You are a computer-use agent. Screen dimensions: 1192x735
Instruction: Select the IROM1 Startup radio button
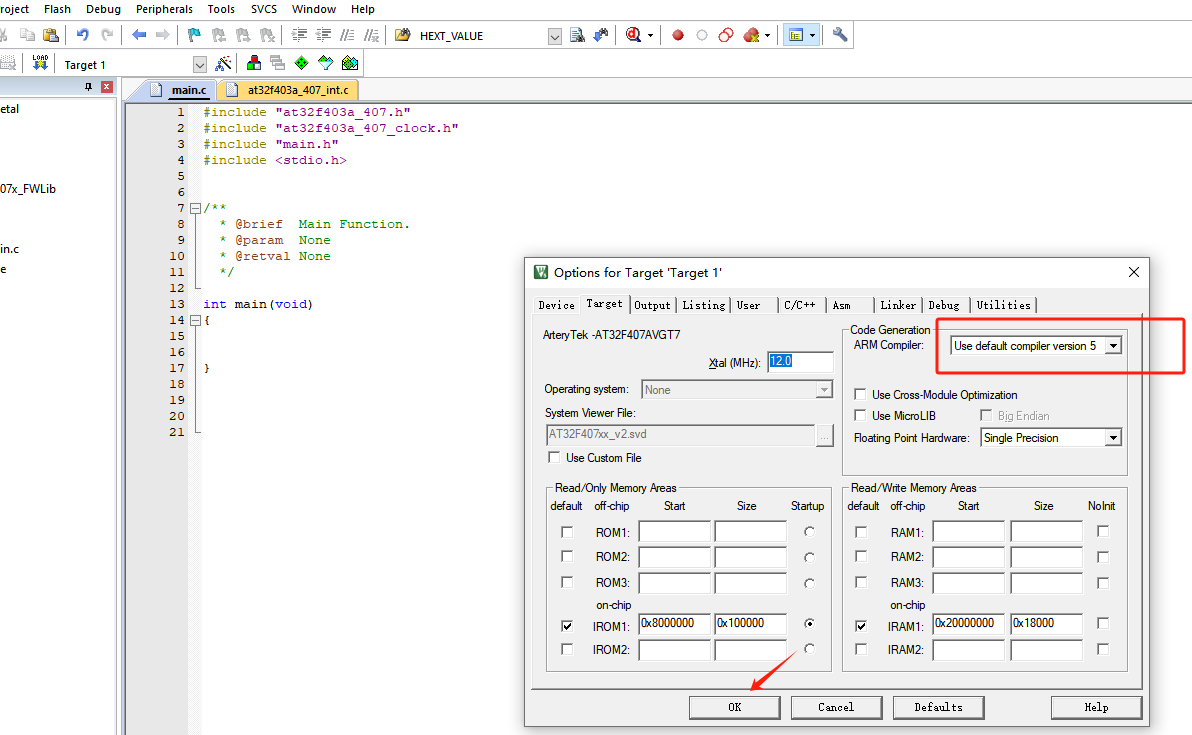click(x=809, y=623)
